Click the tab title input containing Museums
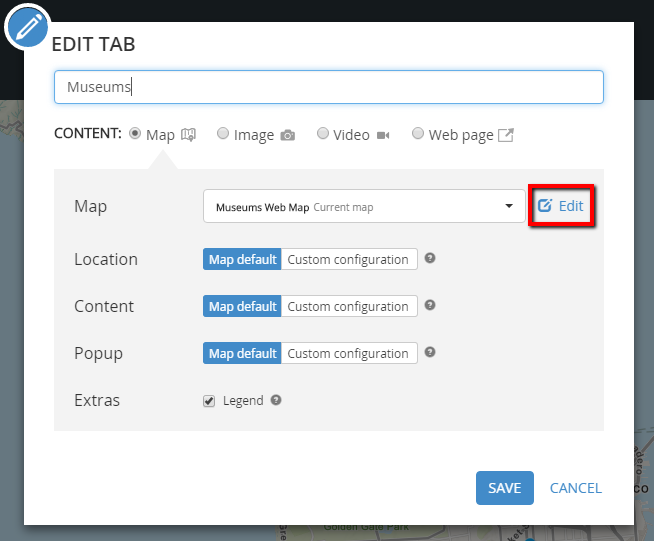Viewport: 654px width, 541px height. tap(329, 87)
